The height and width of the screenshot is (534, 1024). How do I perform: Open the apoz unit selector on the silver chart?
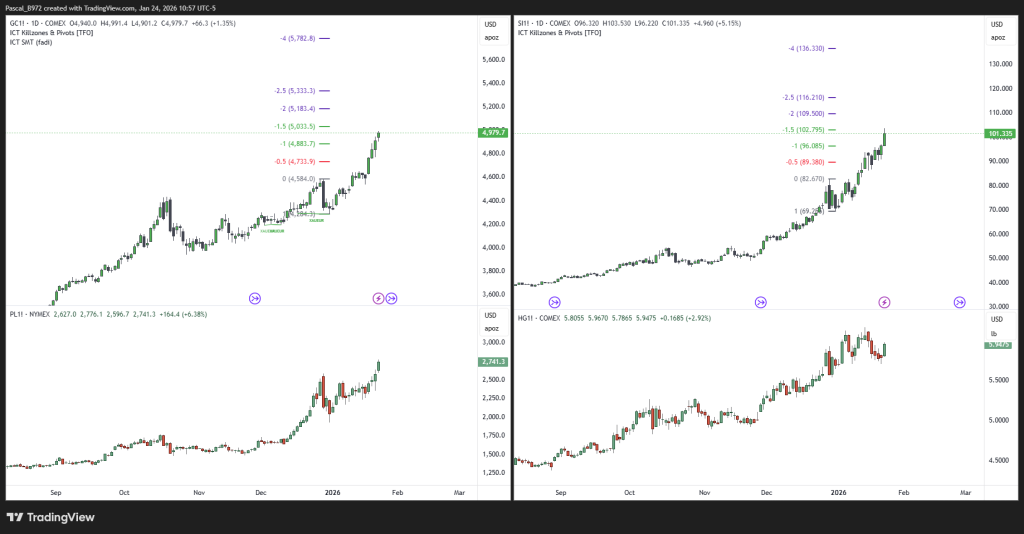(997, 38)
